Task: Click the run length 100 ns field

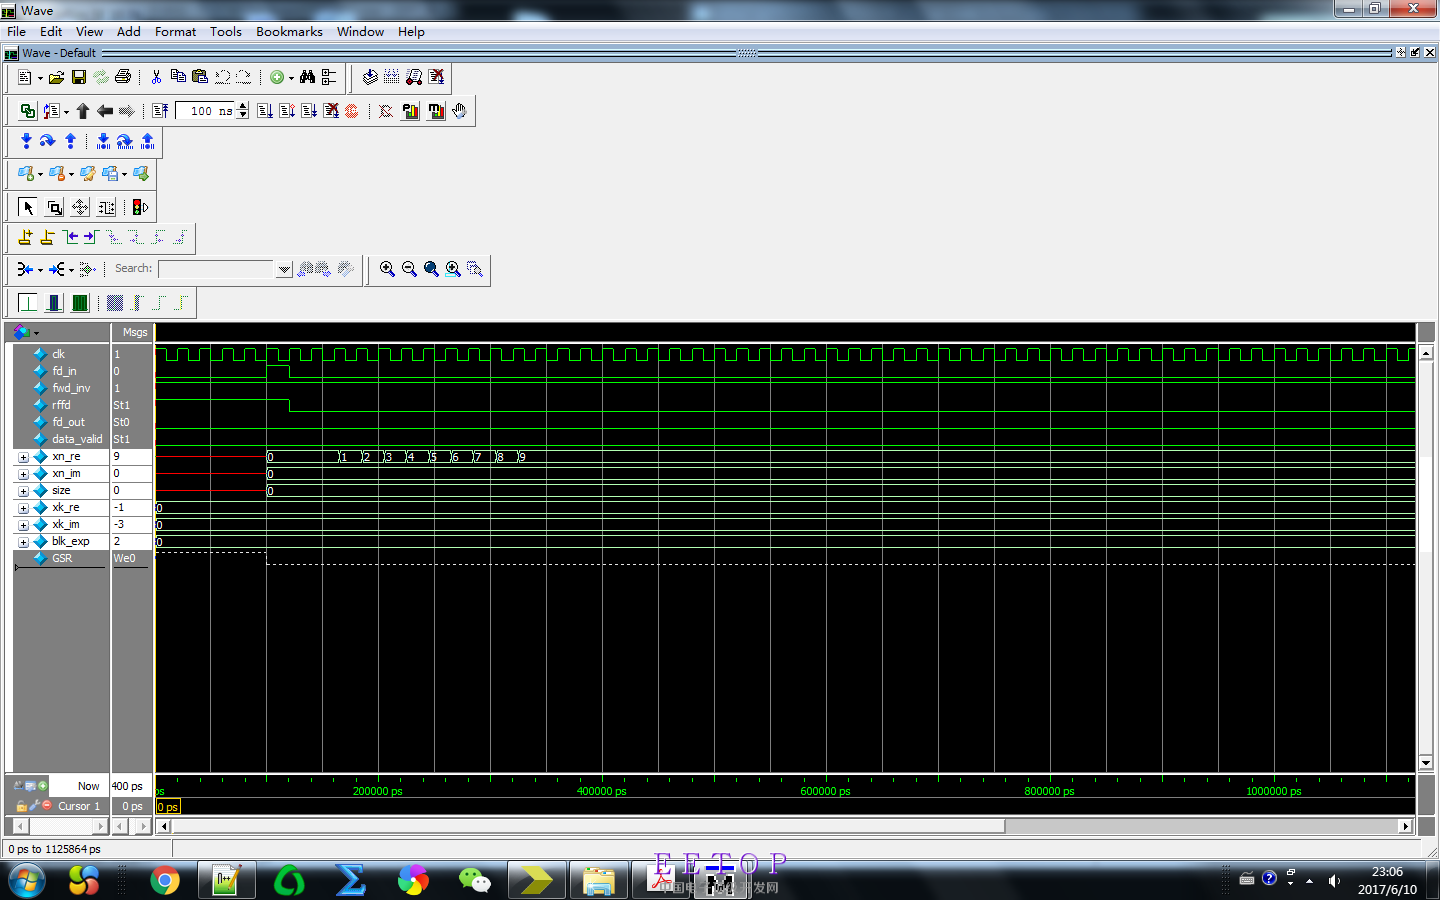Action: click(x=205, y=111)
